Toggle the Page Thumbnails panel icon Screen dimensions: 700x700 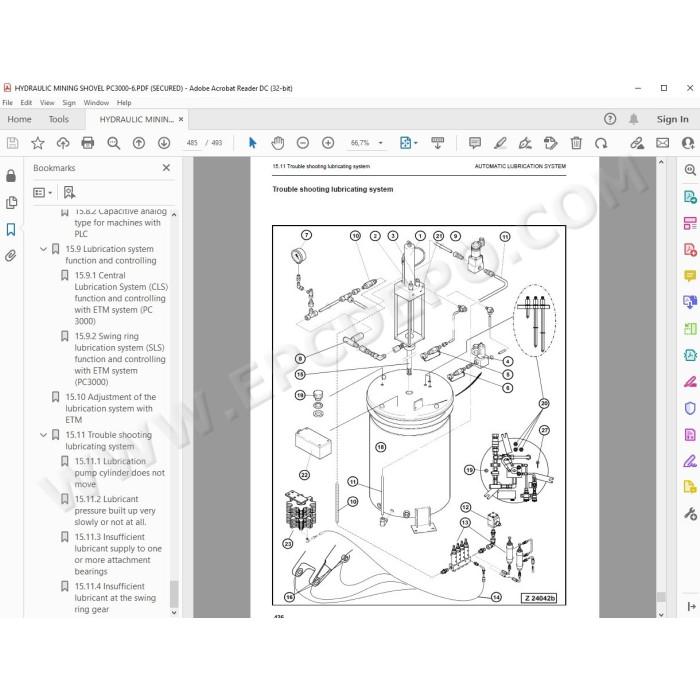[11, 202]
